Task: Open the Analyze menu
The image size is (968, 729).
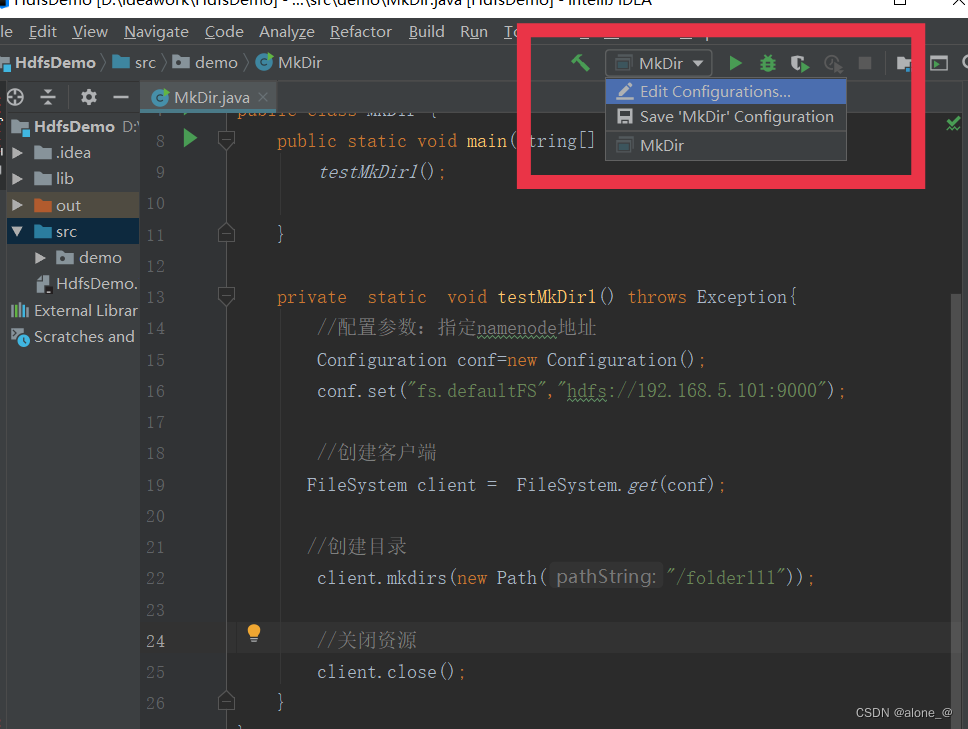Action: click(x=286, y=31)
